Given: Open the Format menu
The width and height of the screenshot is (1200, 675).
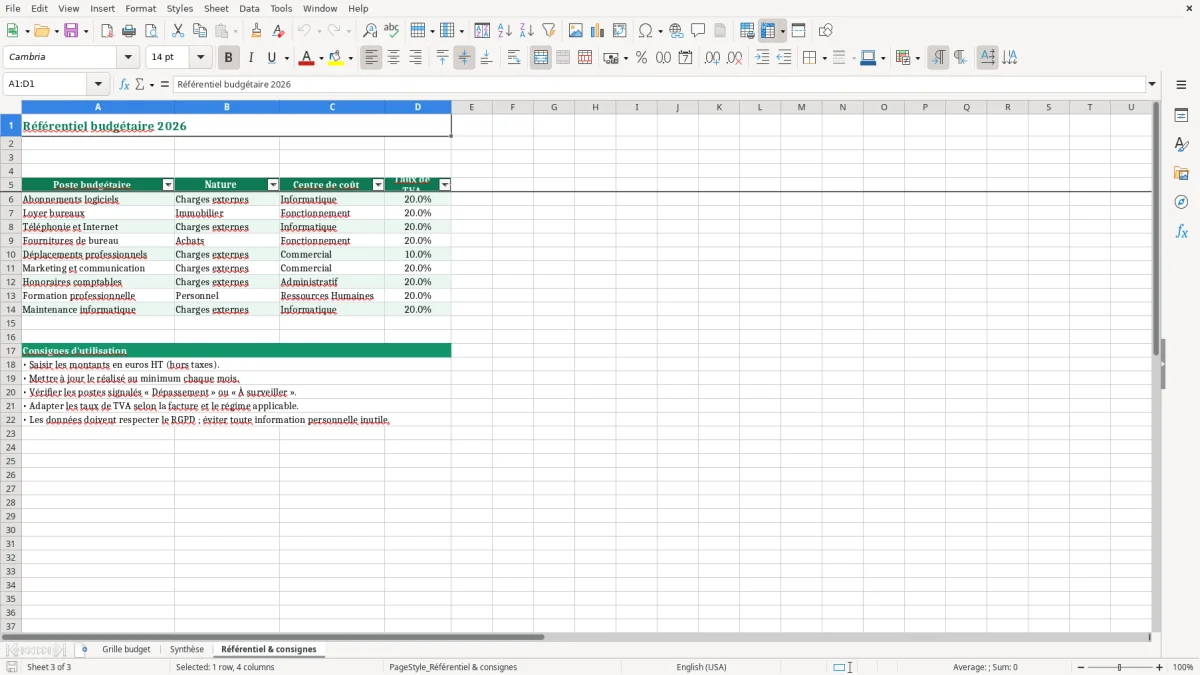Looking at the screenshot, I should 141,8.
